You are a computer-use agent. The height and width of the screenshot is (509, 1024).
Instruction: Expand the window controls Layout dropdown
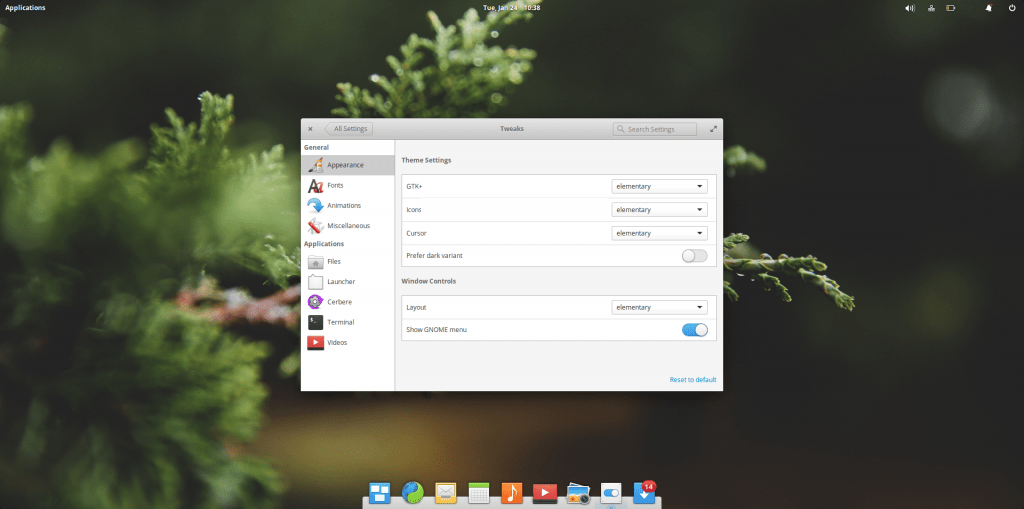pos(659,307)
